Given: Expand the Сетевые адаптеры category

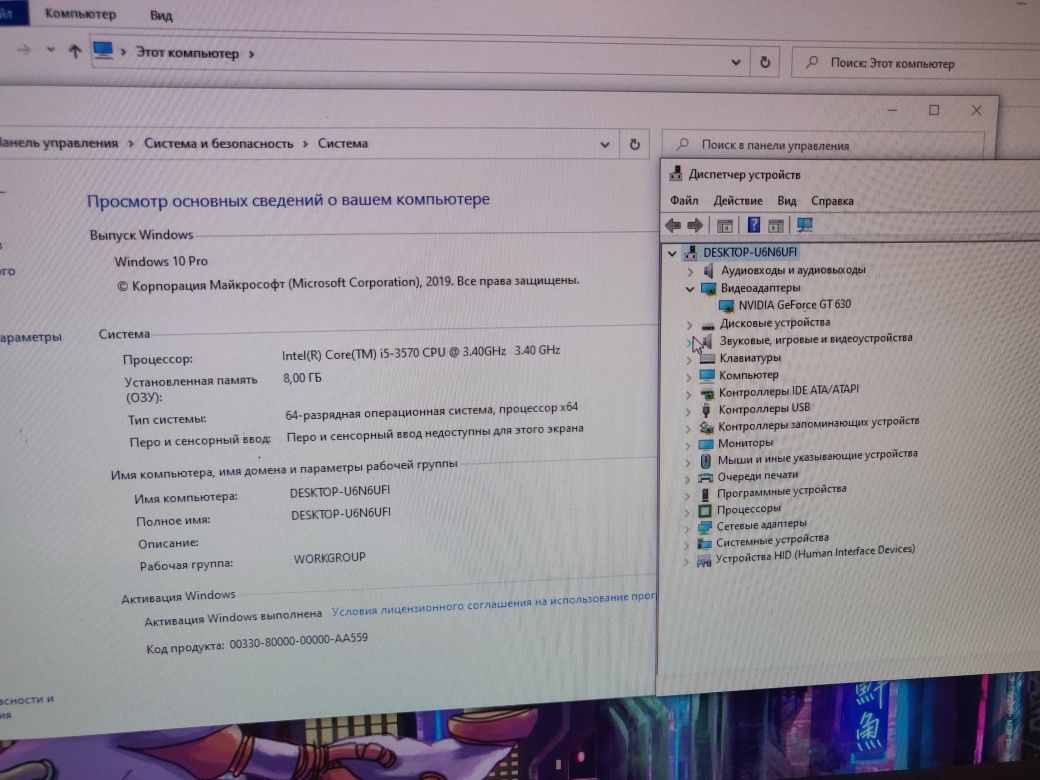Looking at the screenshot, I should point(686,529).
